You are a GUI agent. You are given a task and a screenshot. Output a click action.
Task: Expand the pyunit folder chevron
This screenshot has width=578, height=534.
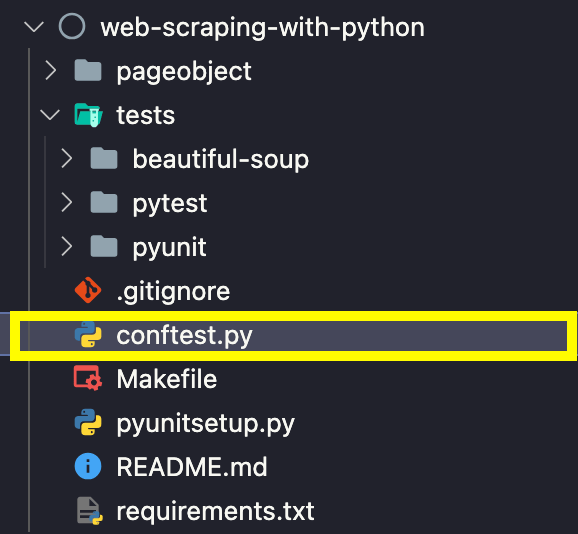[67, 246]
